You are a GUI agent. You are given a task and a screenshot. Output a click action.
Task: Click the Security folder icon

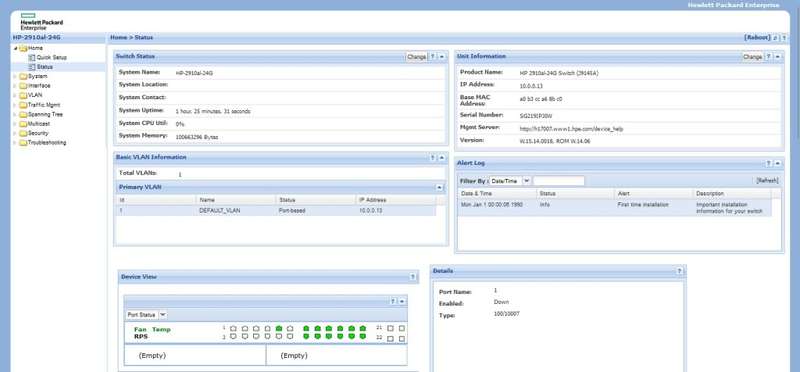pyautogui.click(x=23, y=133)
